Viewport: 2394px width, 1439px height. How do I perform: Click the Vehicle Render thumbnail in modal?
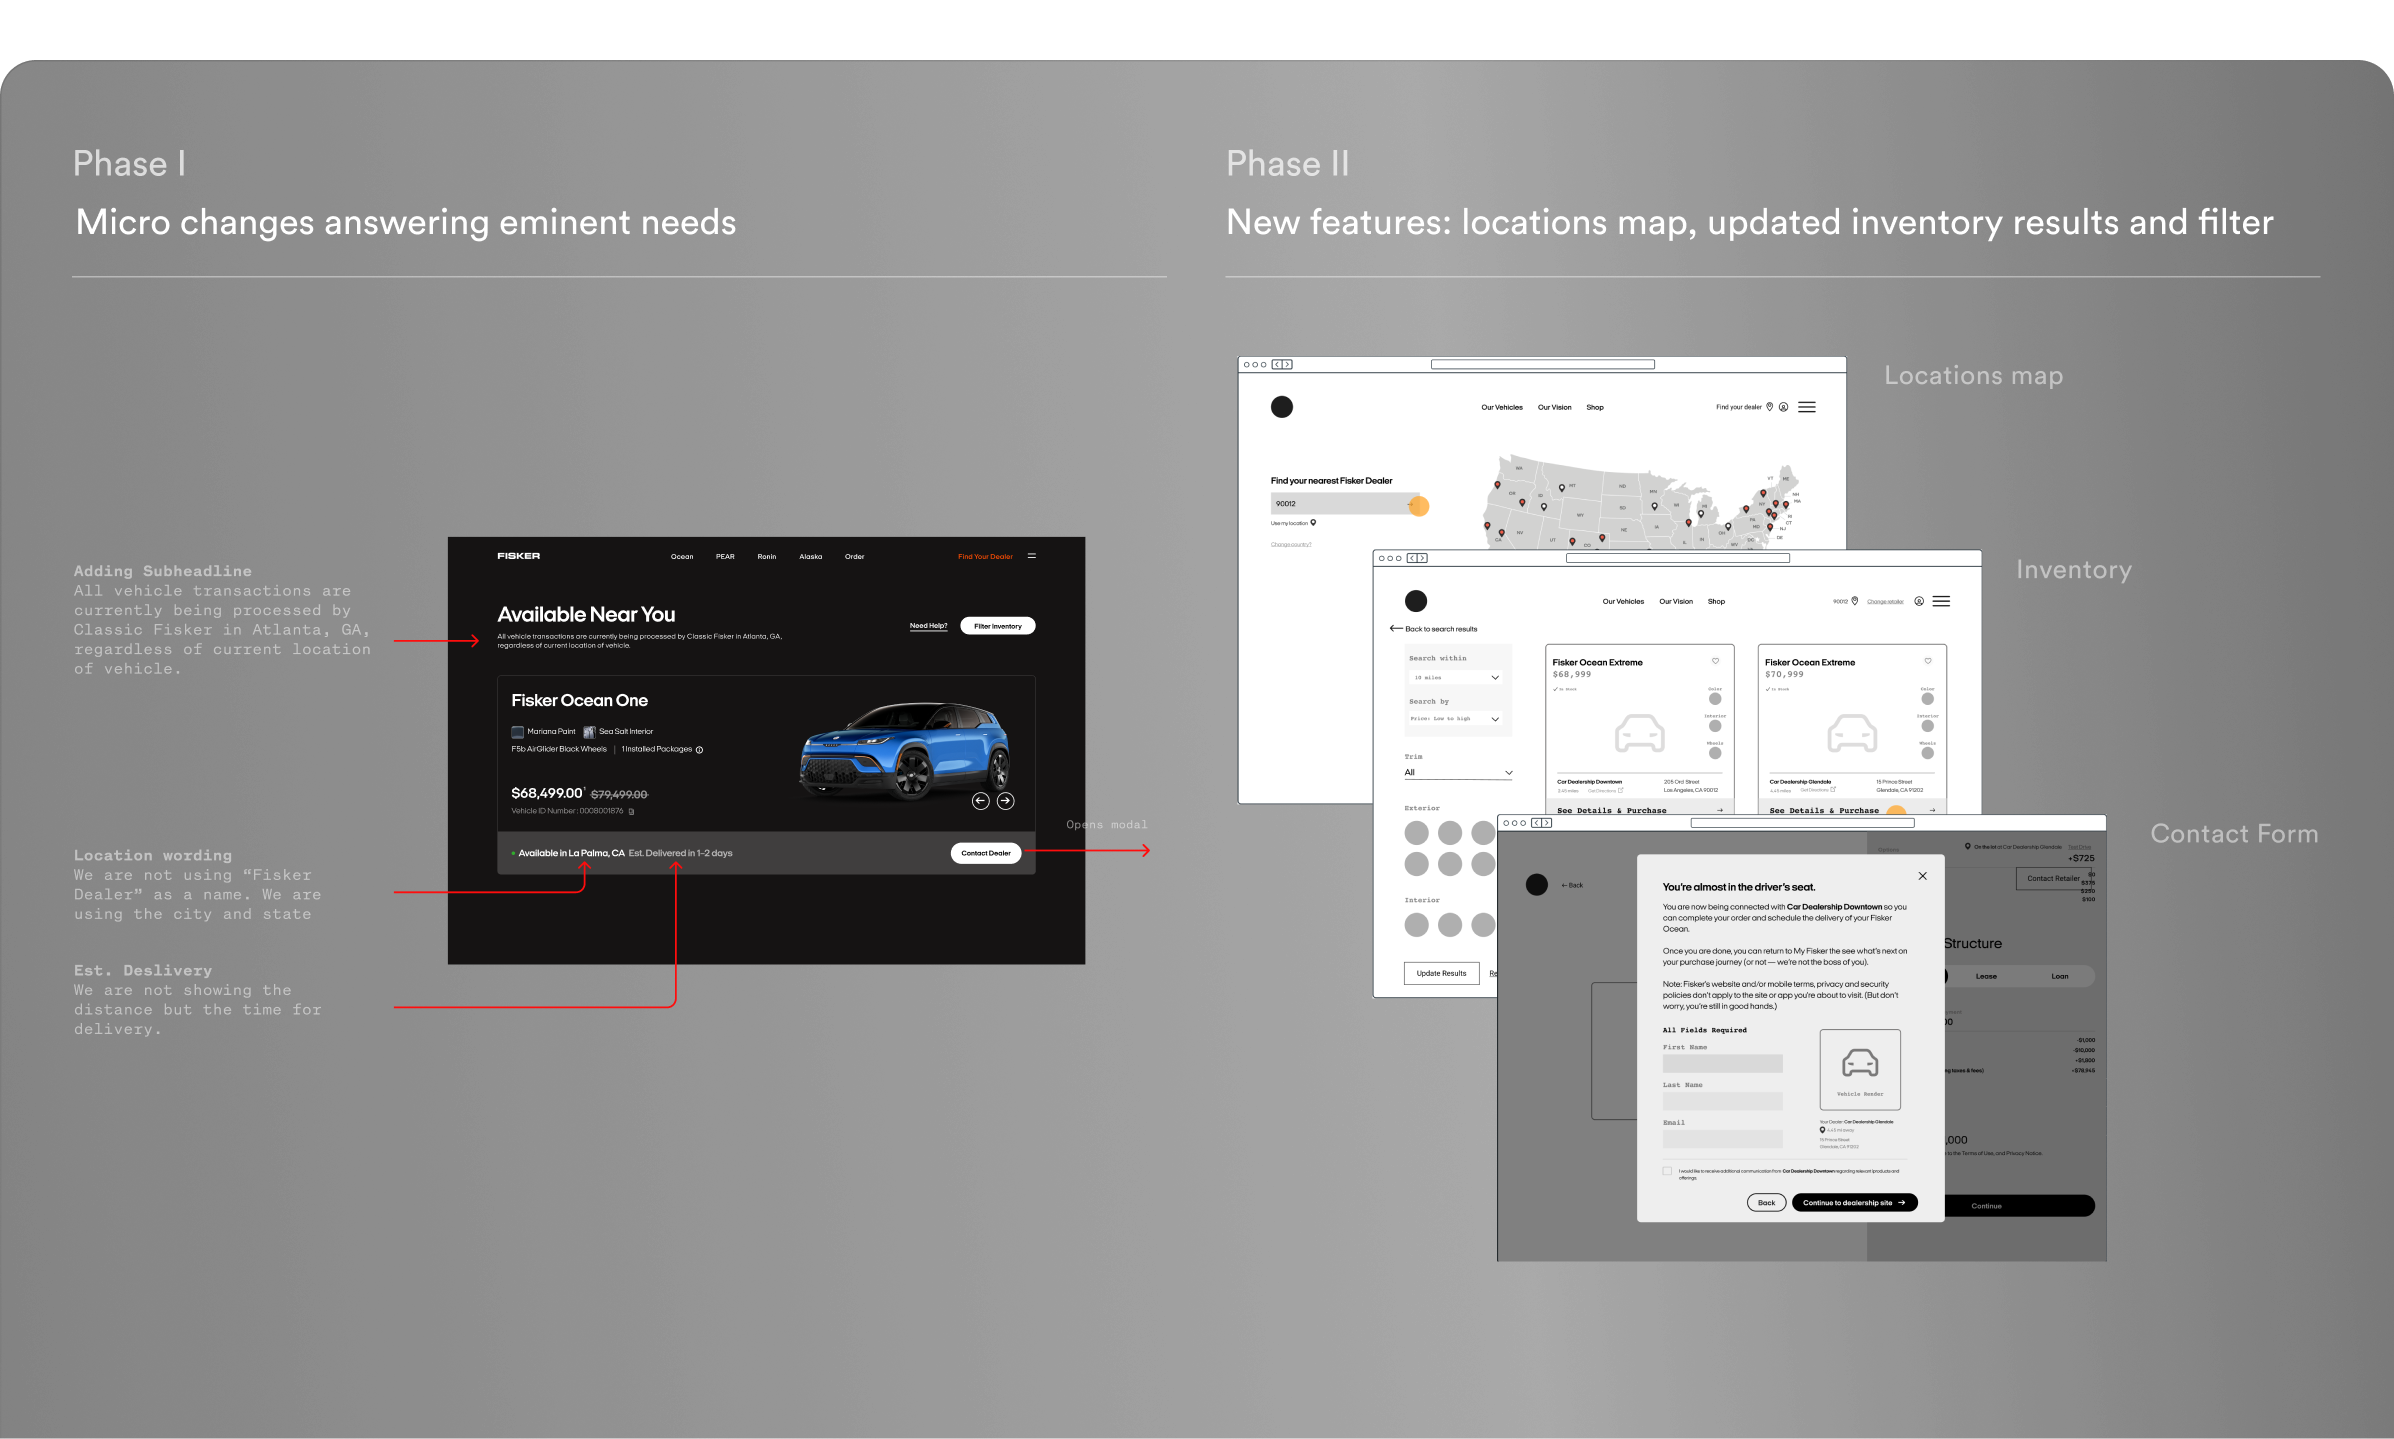(1860, 1069)
